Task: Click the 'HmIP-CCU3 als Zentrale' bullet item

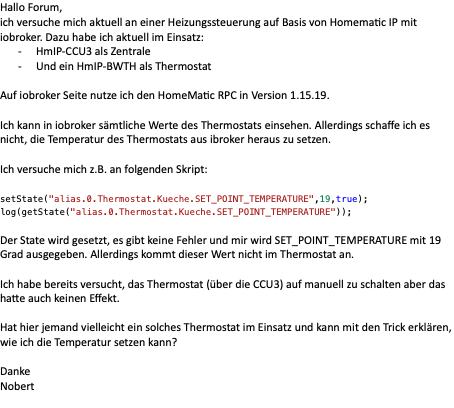Action: pyautogui.click(x=93, y=51)
